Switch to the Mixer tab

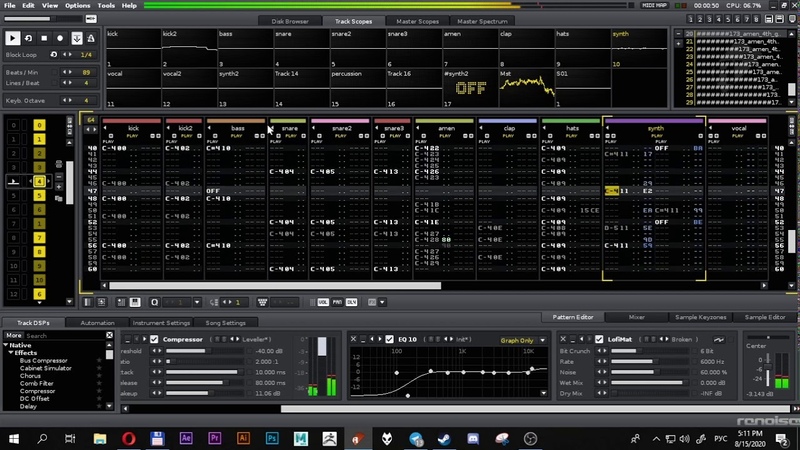click(636, 317)
